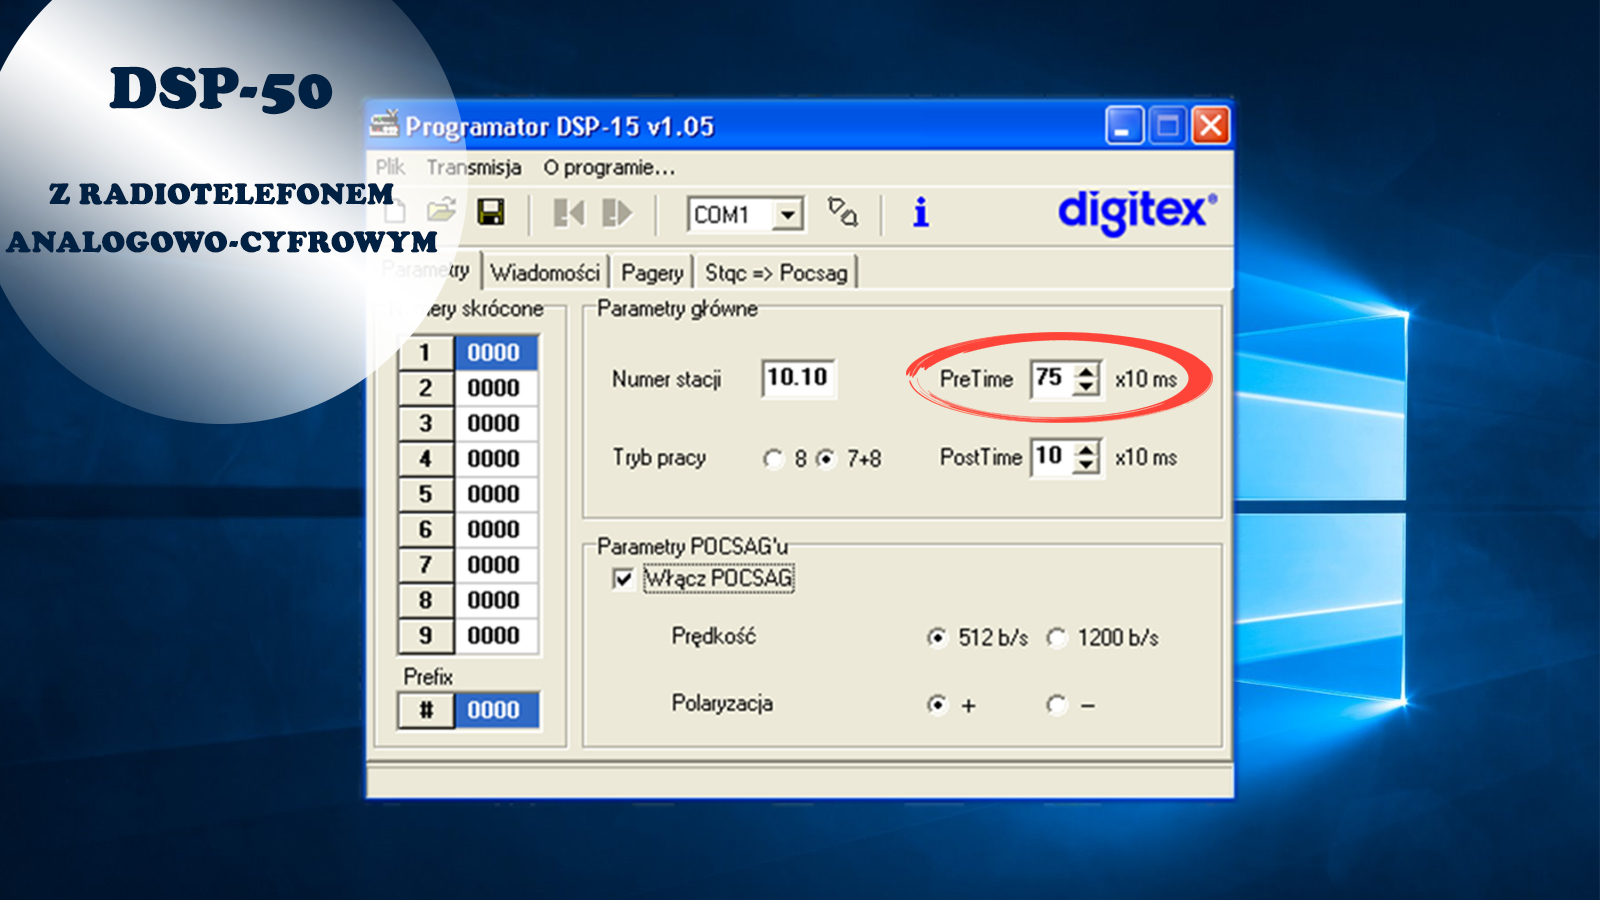The image size is (1600, 900).
Task: Choose negative Polaryzacja polarity
Action: (1055, 705)
